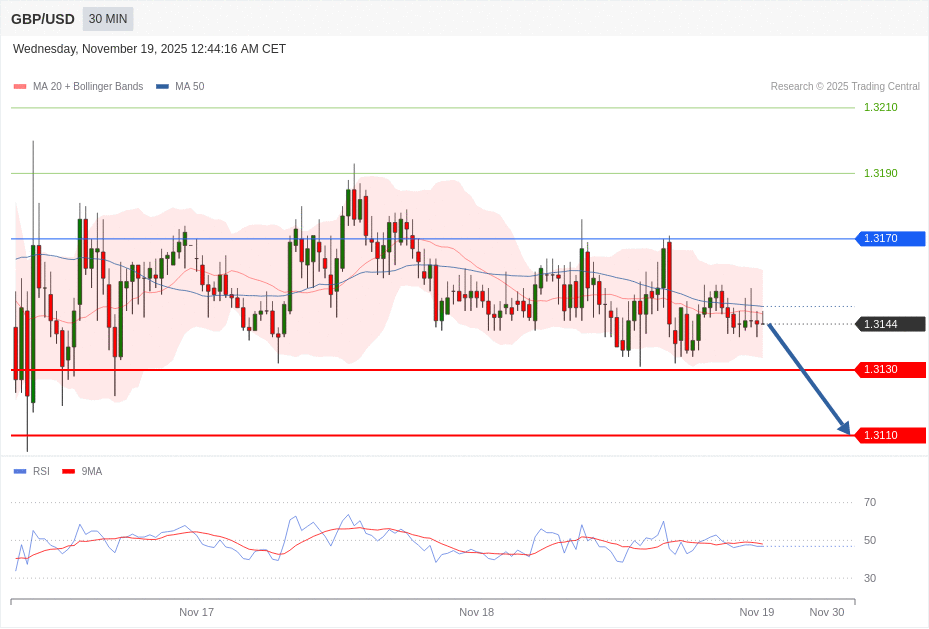
Task: Click the blue downward trend arrow
Action: 807,380
